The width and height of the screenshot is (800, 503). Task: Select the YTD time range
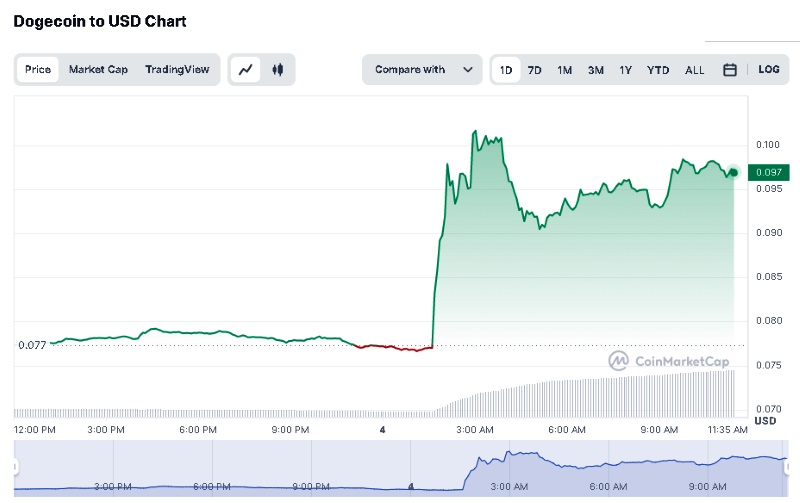(x=658, y=70)
